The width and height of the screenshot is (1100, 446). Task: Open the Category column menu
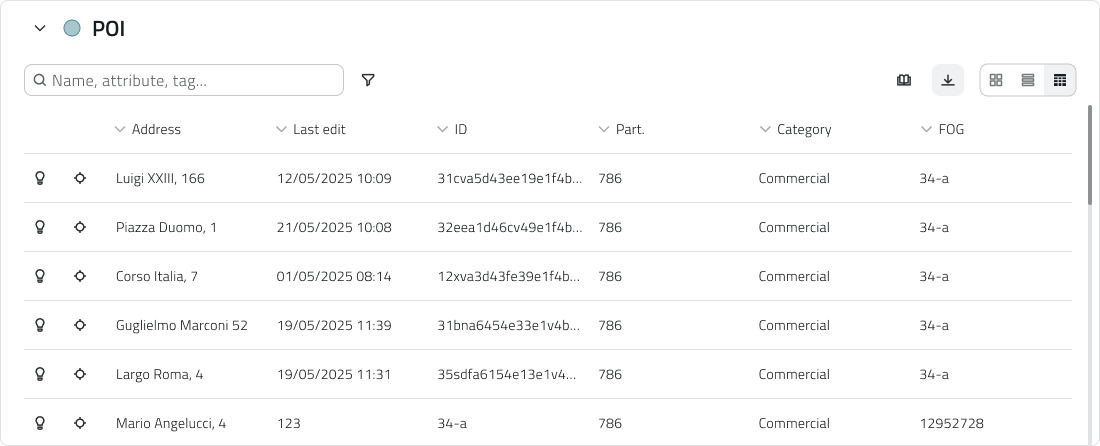[766, 129]
